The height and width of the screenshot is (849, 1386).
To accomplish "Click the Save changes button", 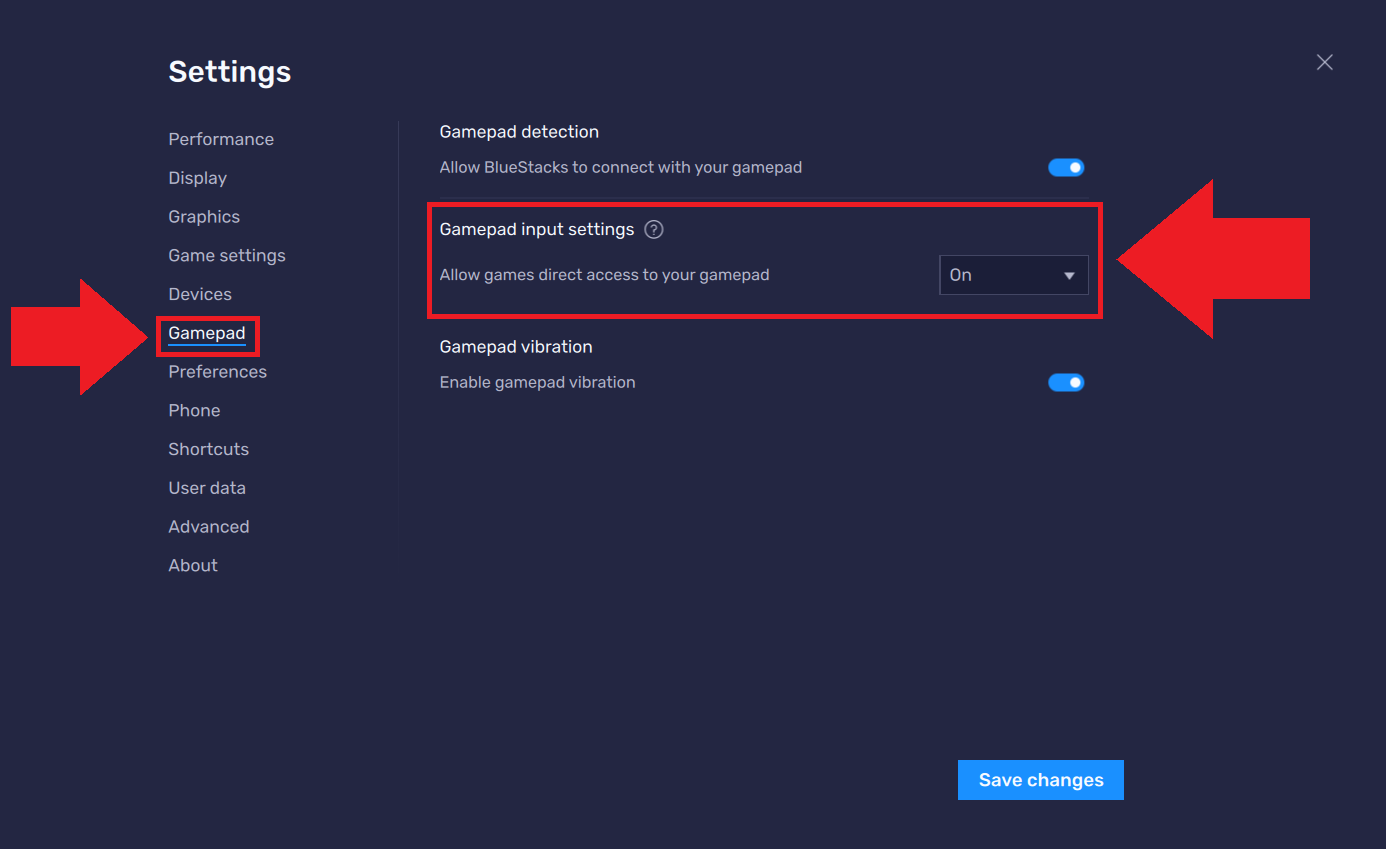I will [1040, 780].
